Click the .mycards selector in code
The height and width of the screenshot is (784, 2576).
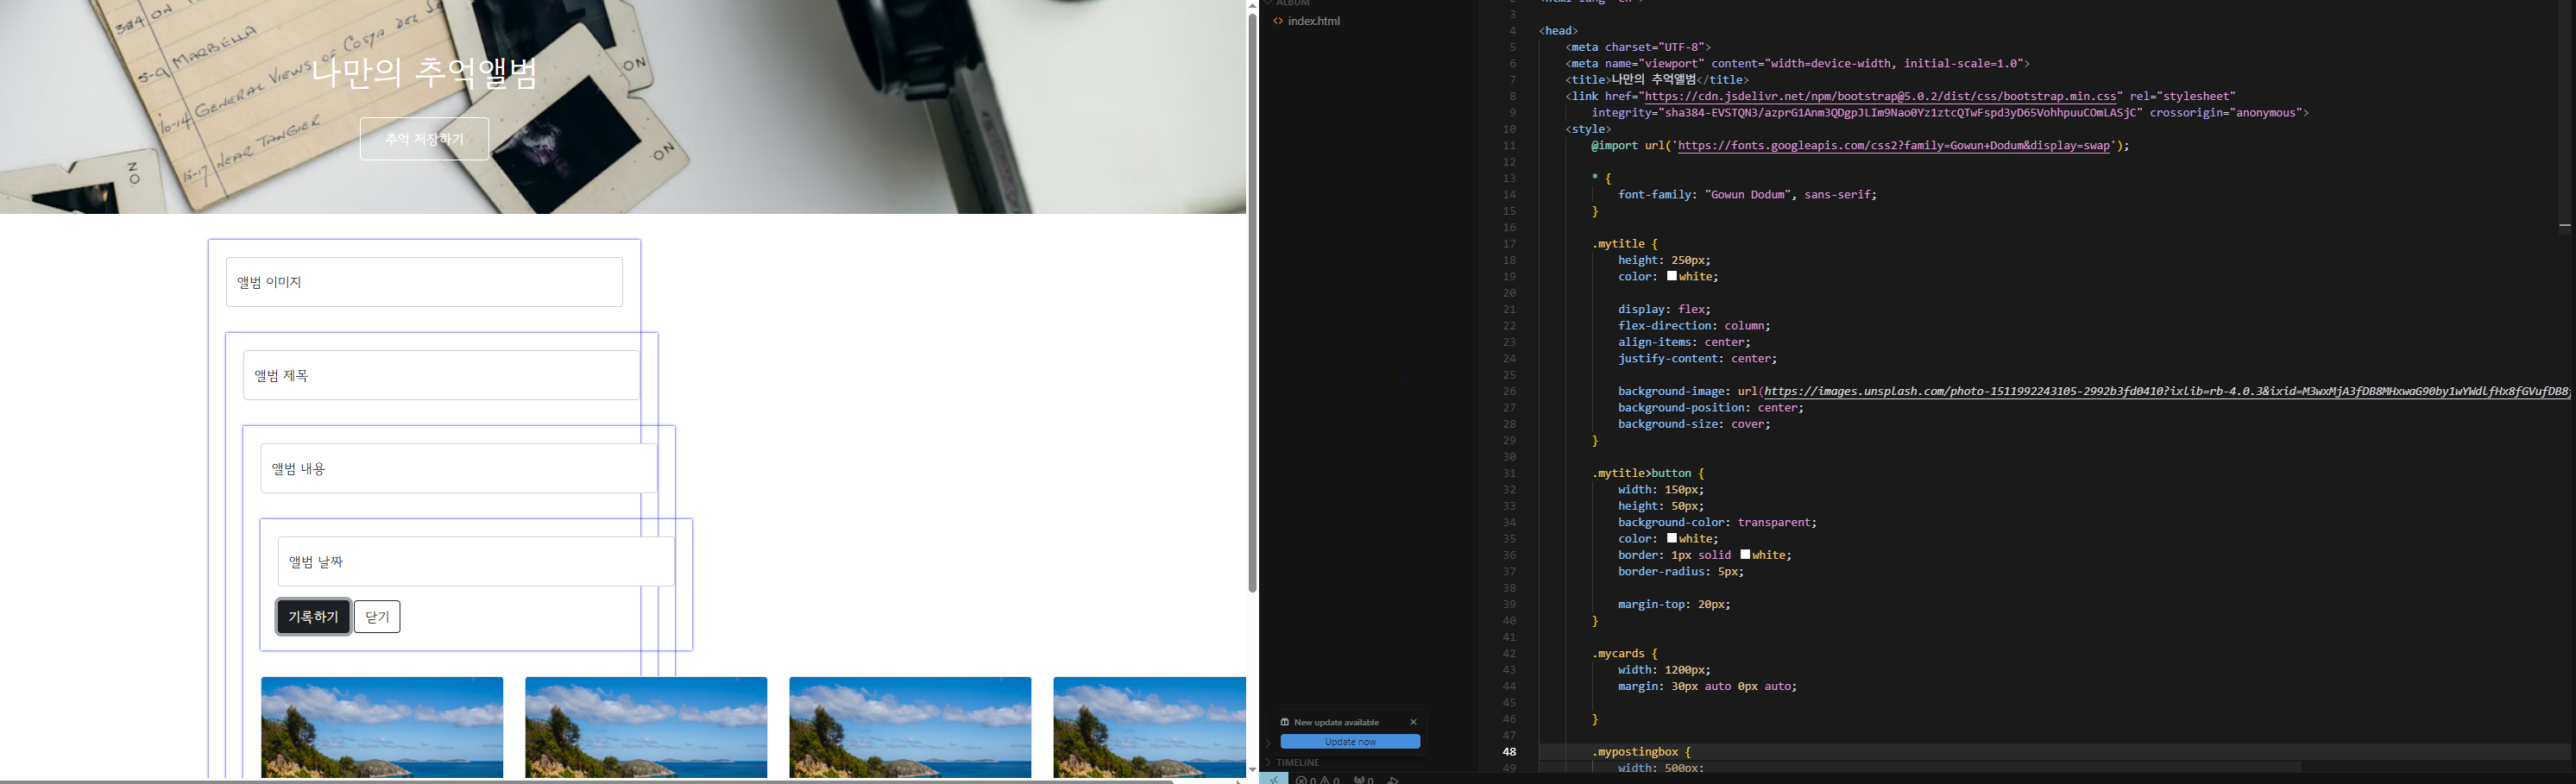1620,654
